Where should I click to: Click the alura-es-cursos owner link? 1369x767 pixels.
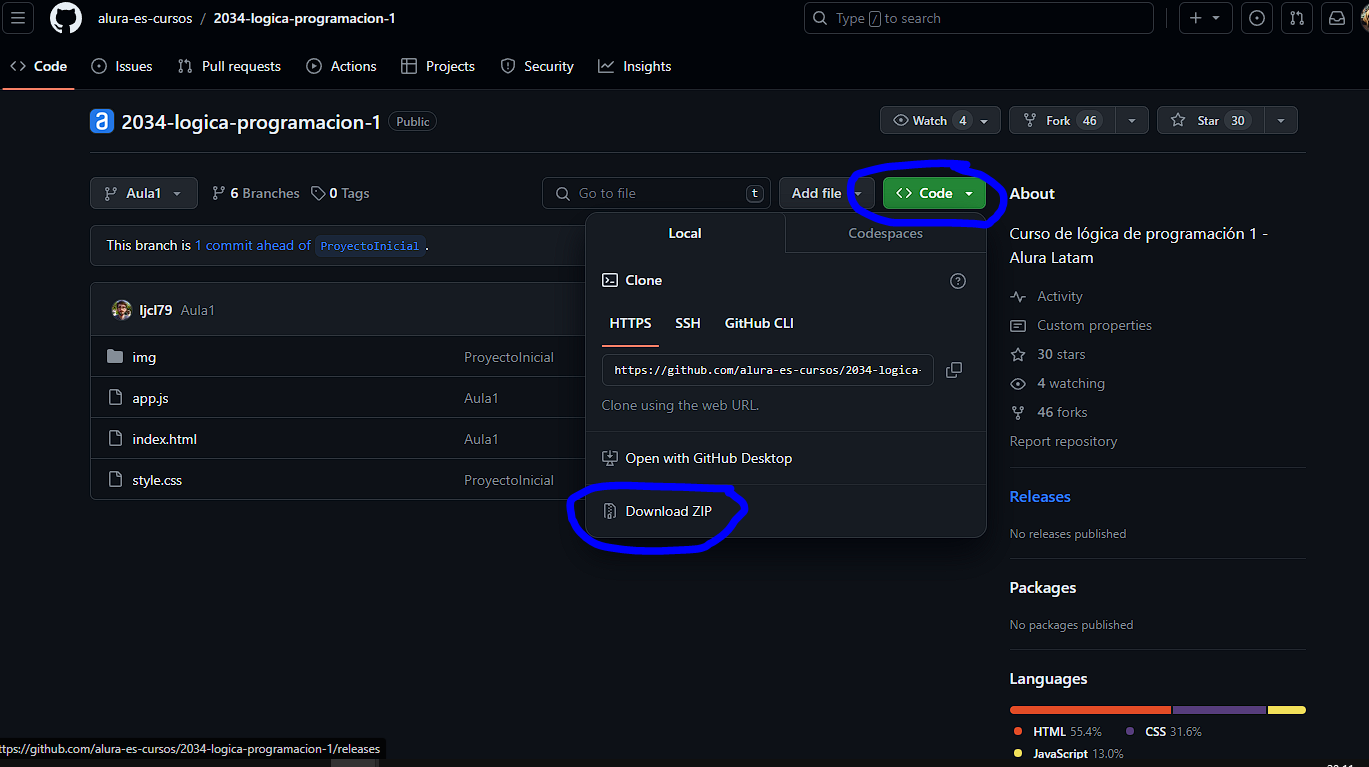[145, 18]
